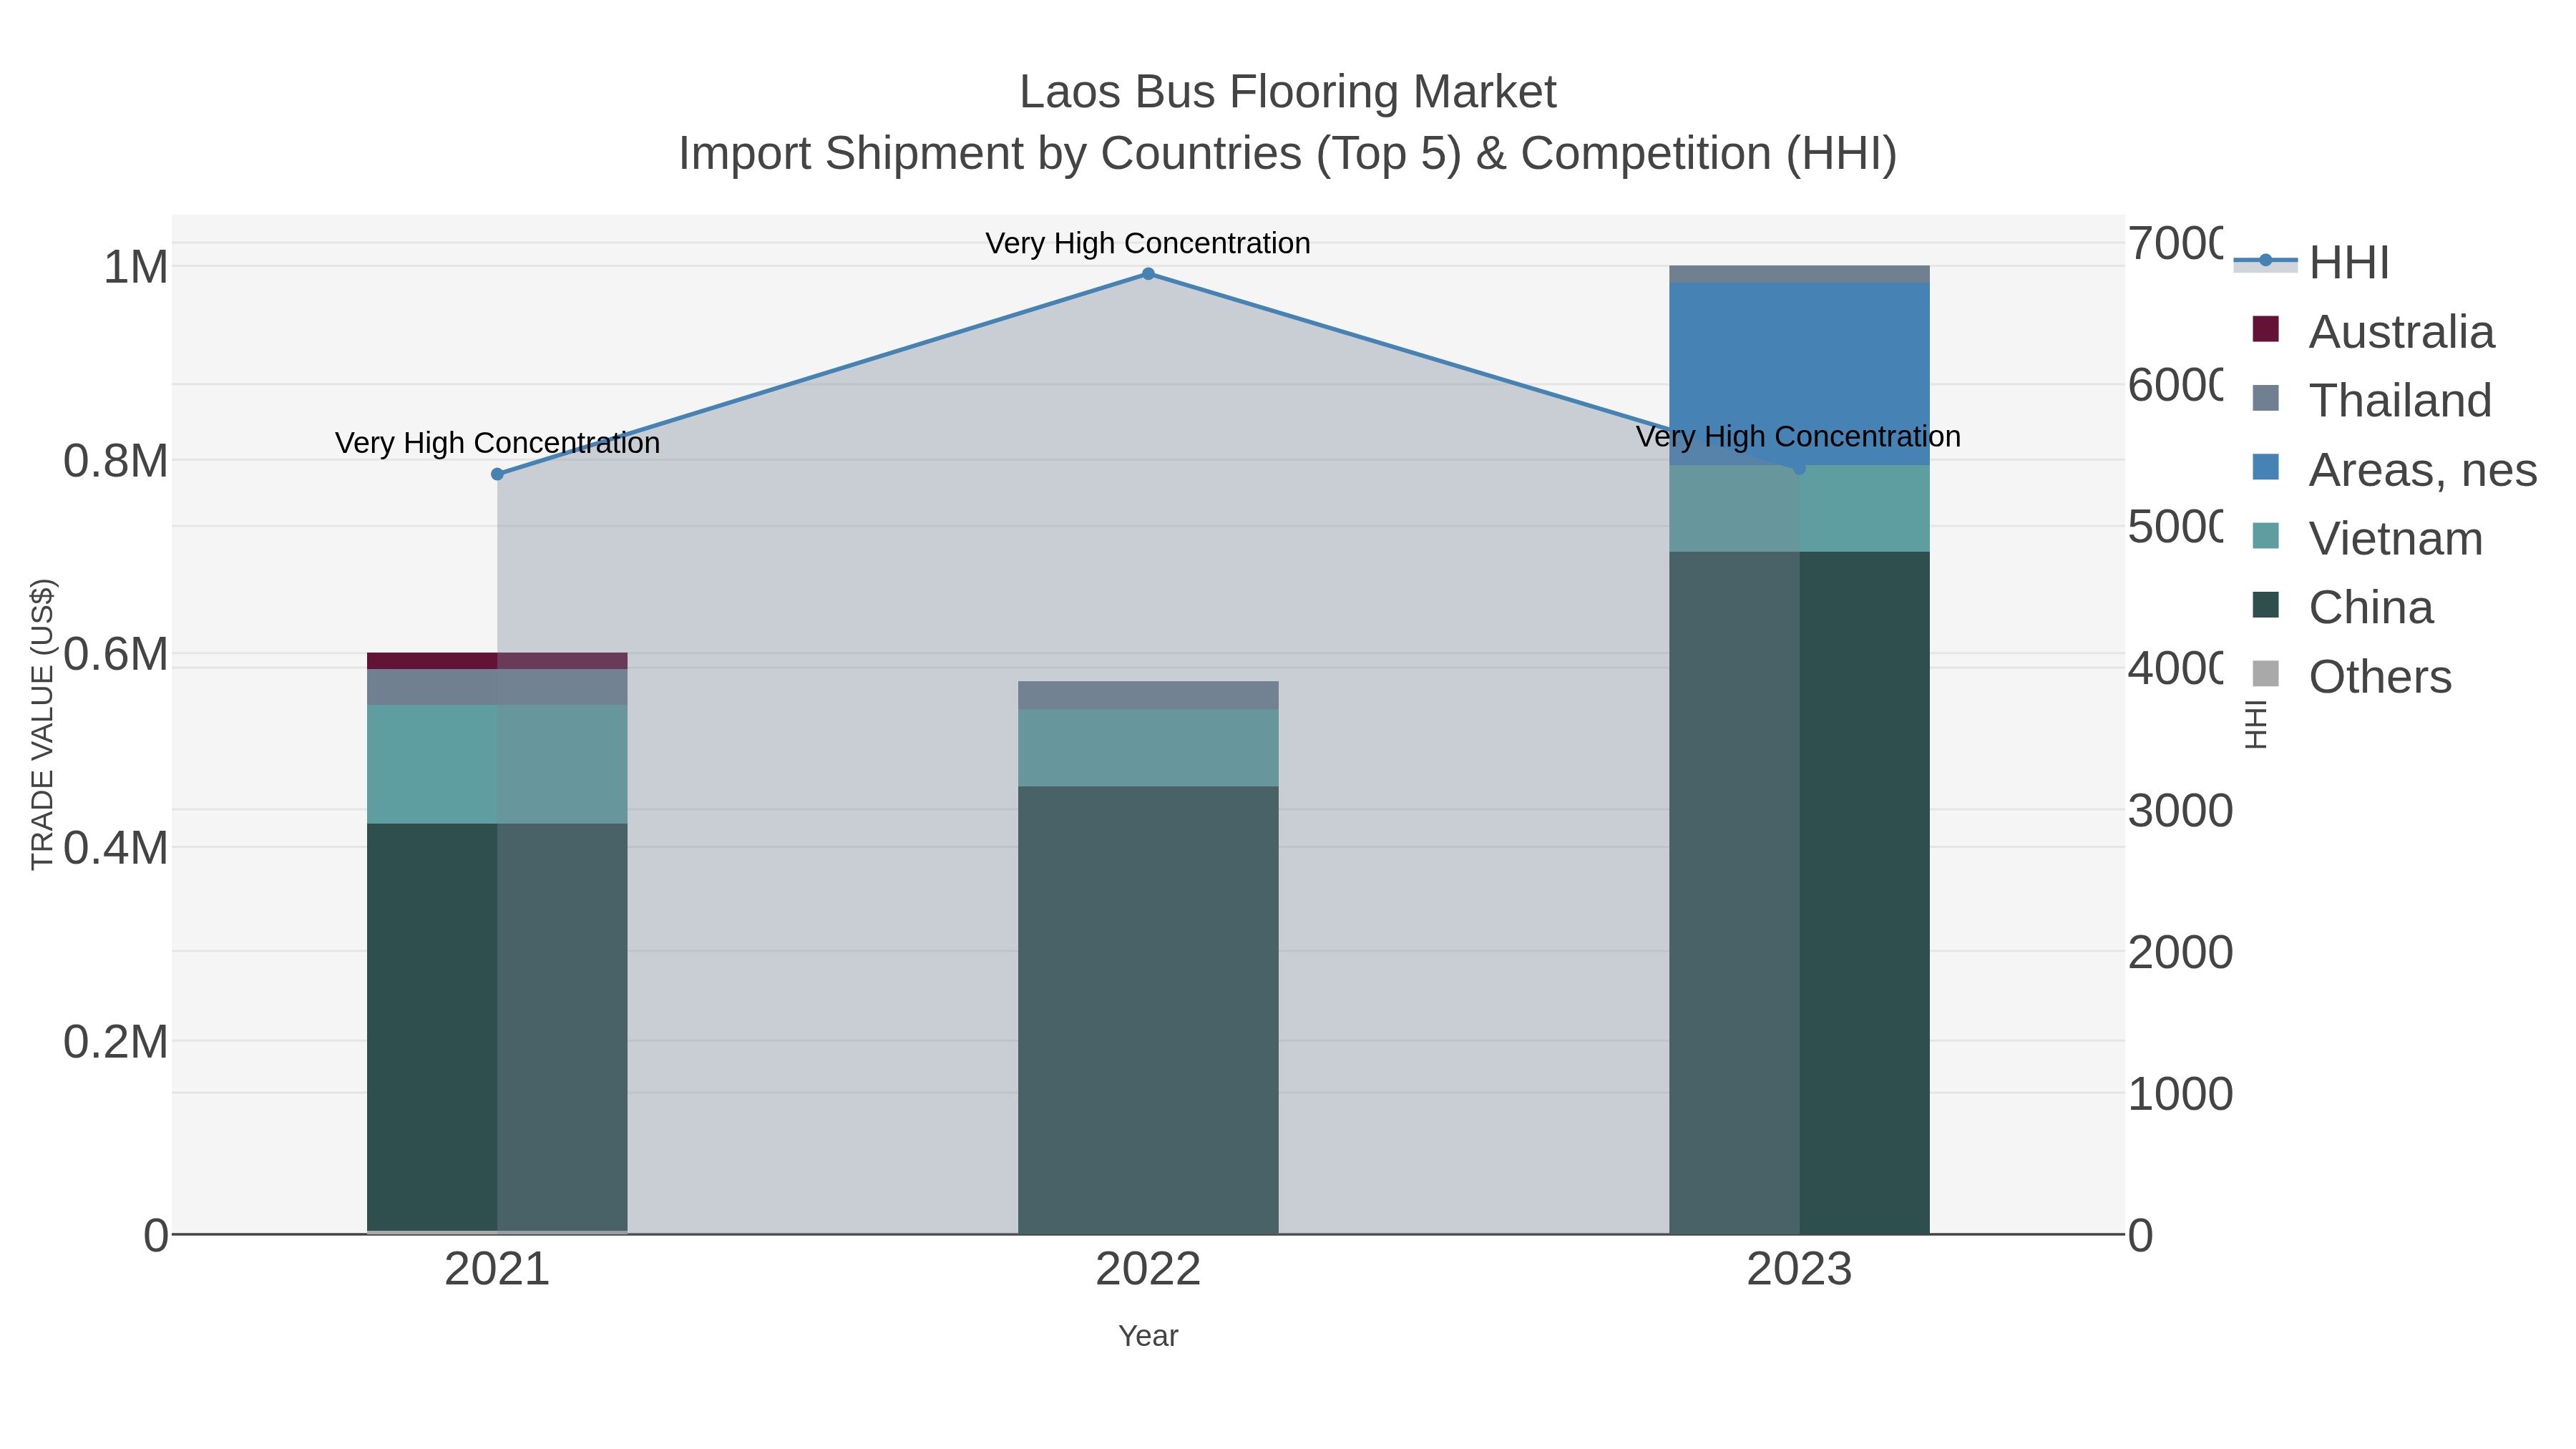Toggle China series in legend

pyautogui.click(x=2342, y=607)
